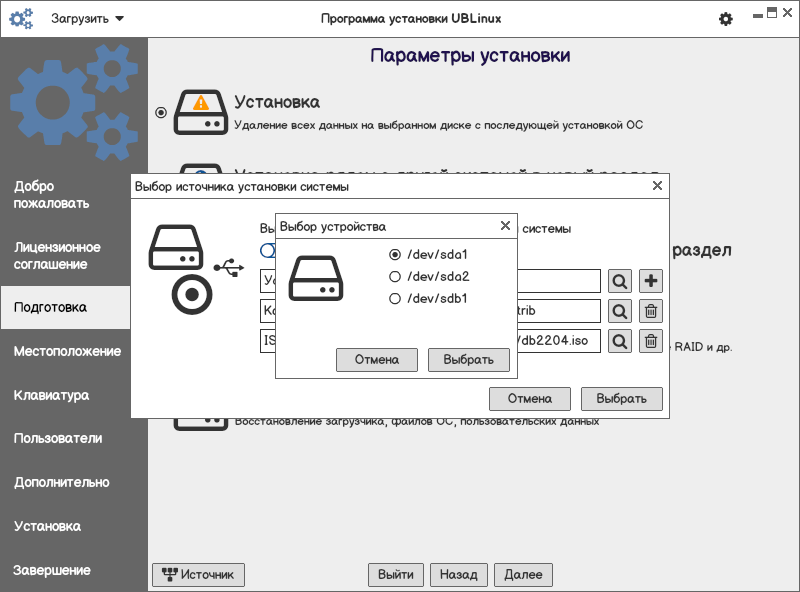
Task: Click the path field ending in 'trib'
Action: 559,311
